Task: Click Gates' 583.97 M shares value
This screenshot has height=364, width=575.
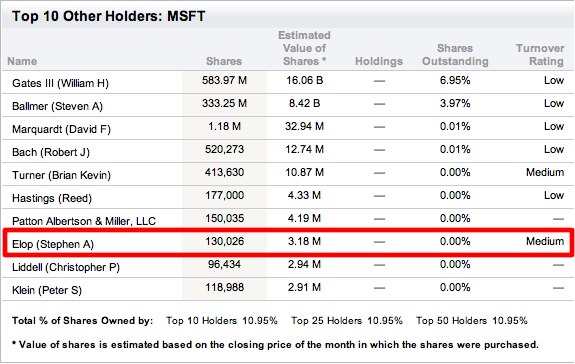Action: tap(224, 80)
